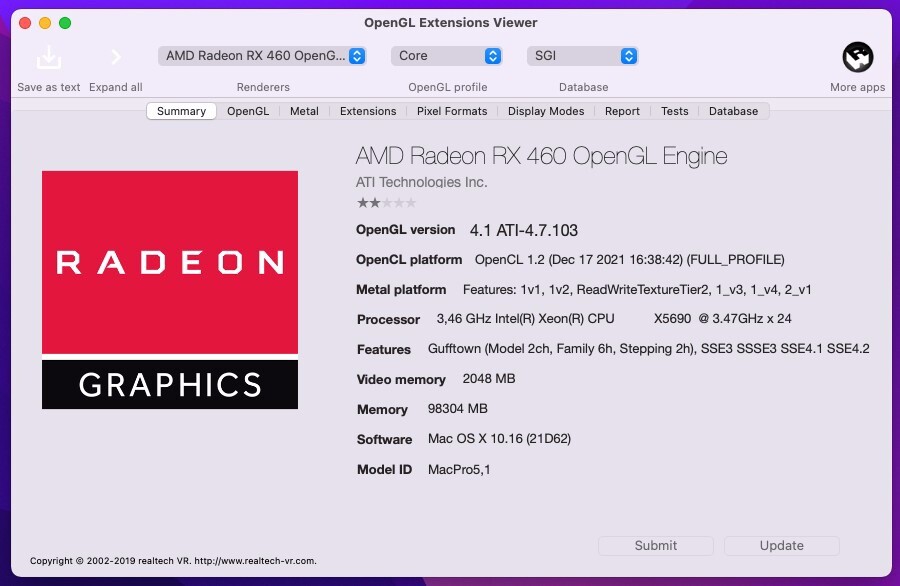This screenshot has height=586, width=900.
Task: Click the processor value 3,46 GHz Intel Xeon
Action: [x=614, y=319]
